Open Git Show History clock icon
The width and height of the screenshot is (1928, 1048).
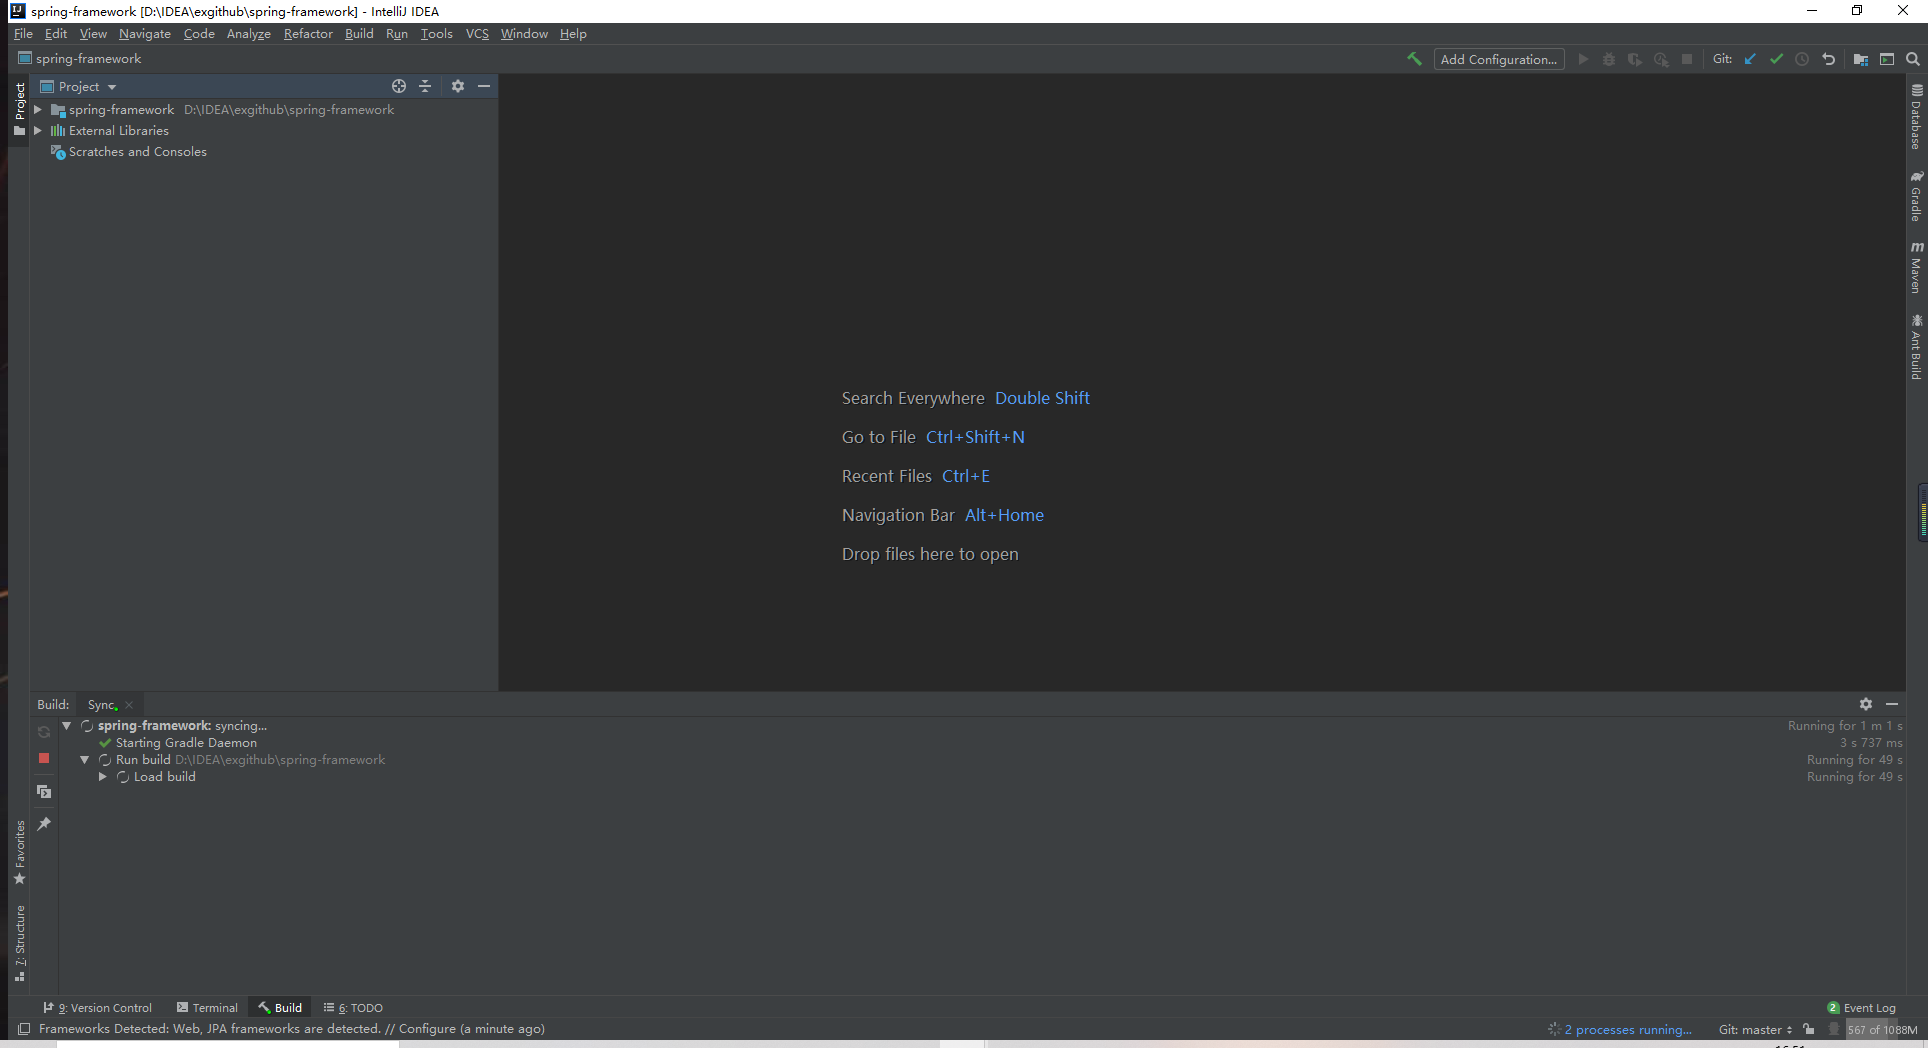click(x=1802, y=59)
